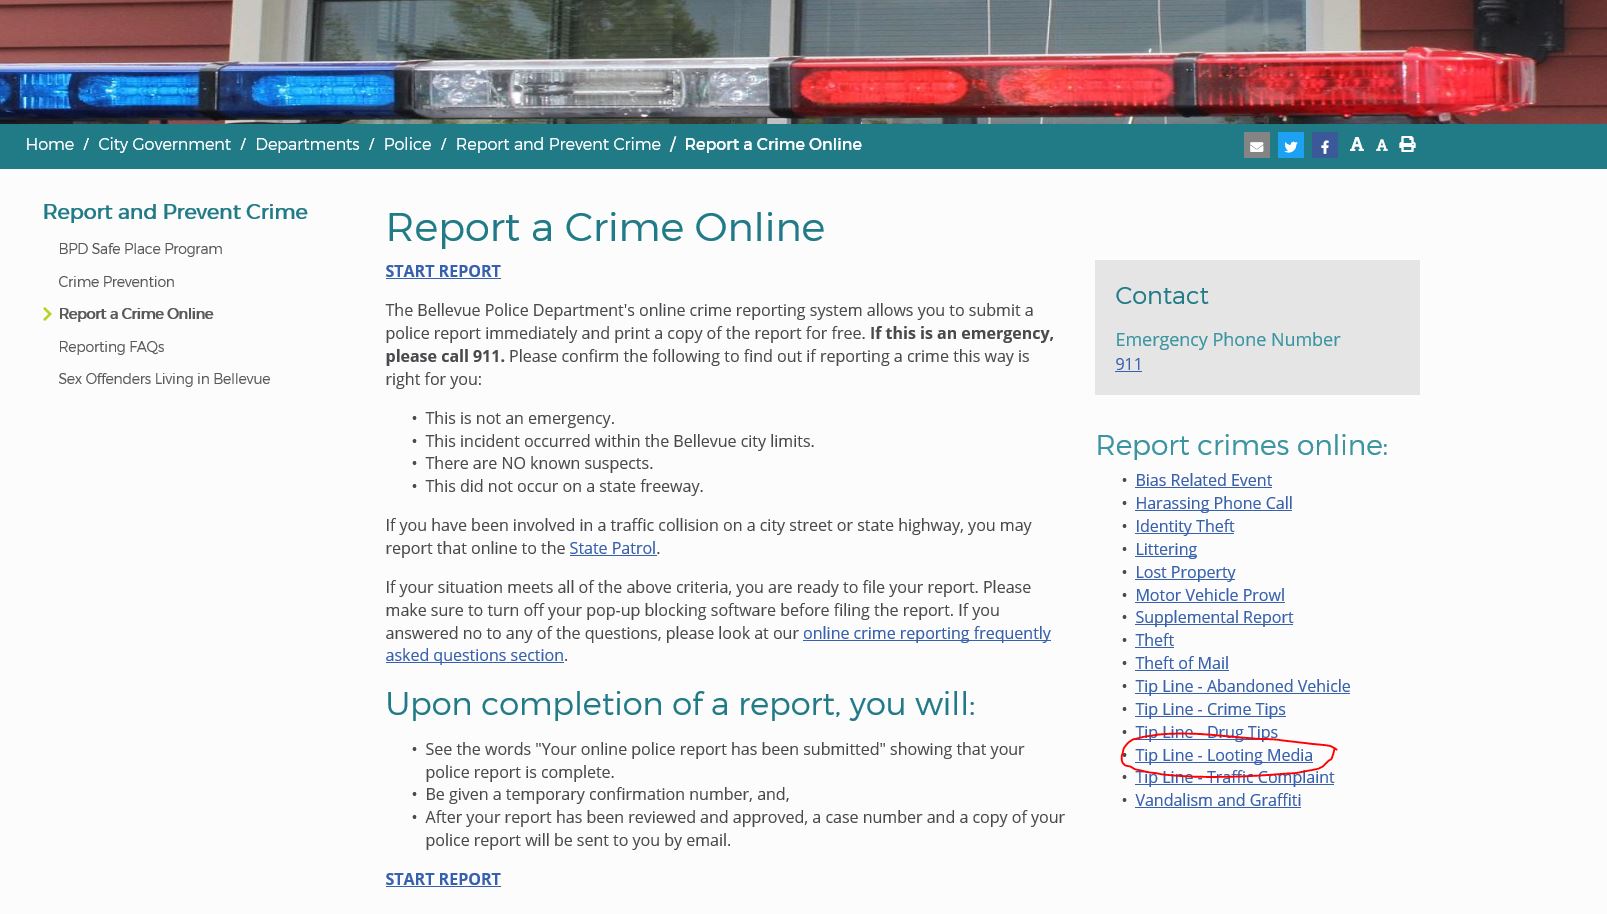Open online crime reporting FAQ section link
1607x914 pixels.
926,633
